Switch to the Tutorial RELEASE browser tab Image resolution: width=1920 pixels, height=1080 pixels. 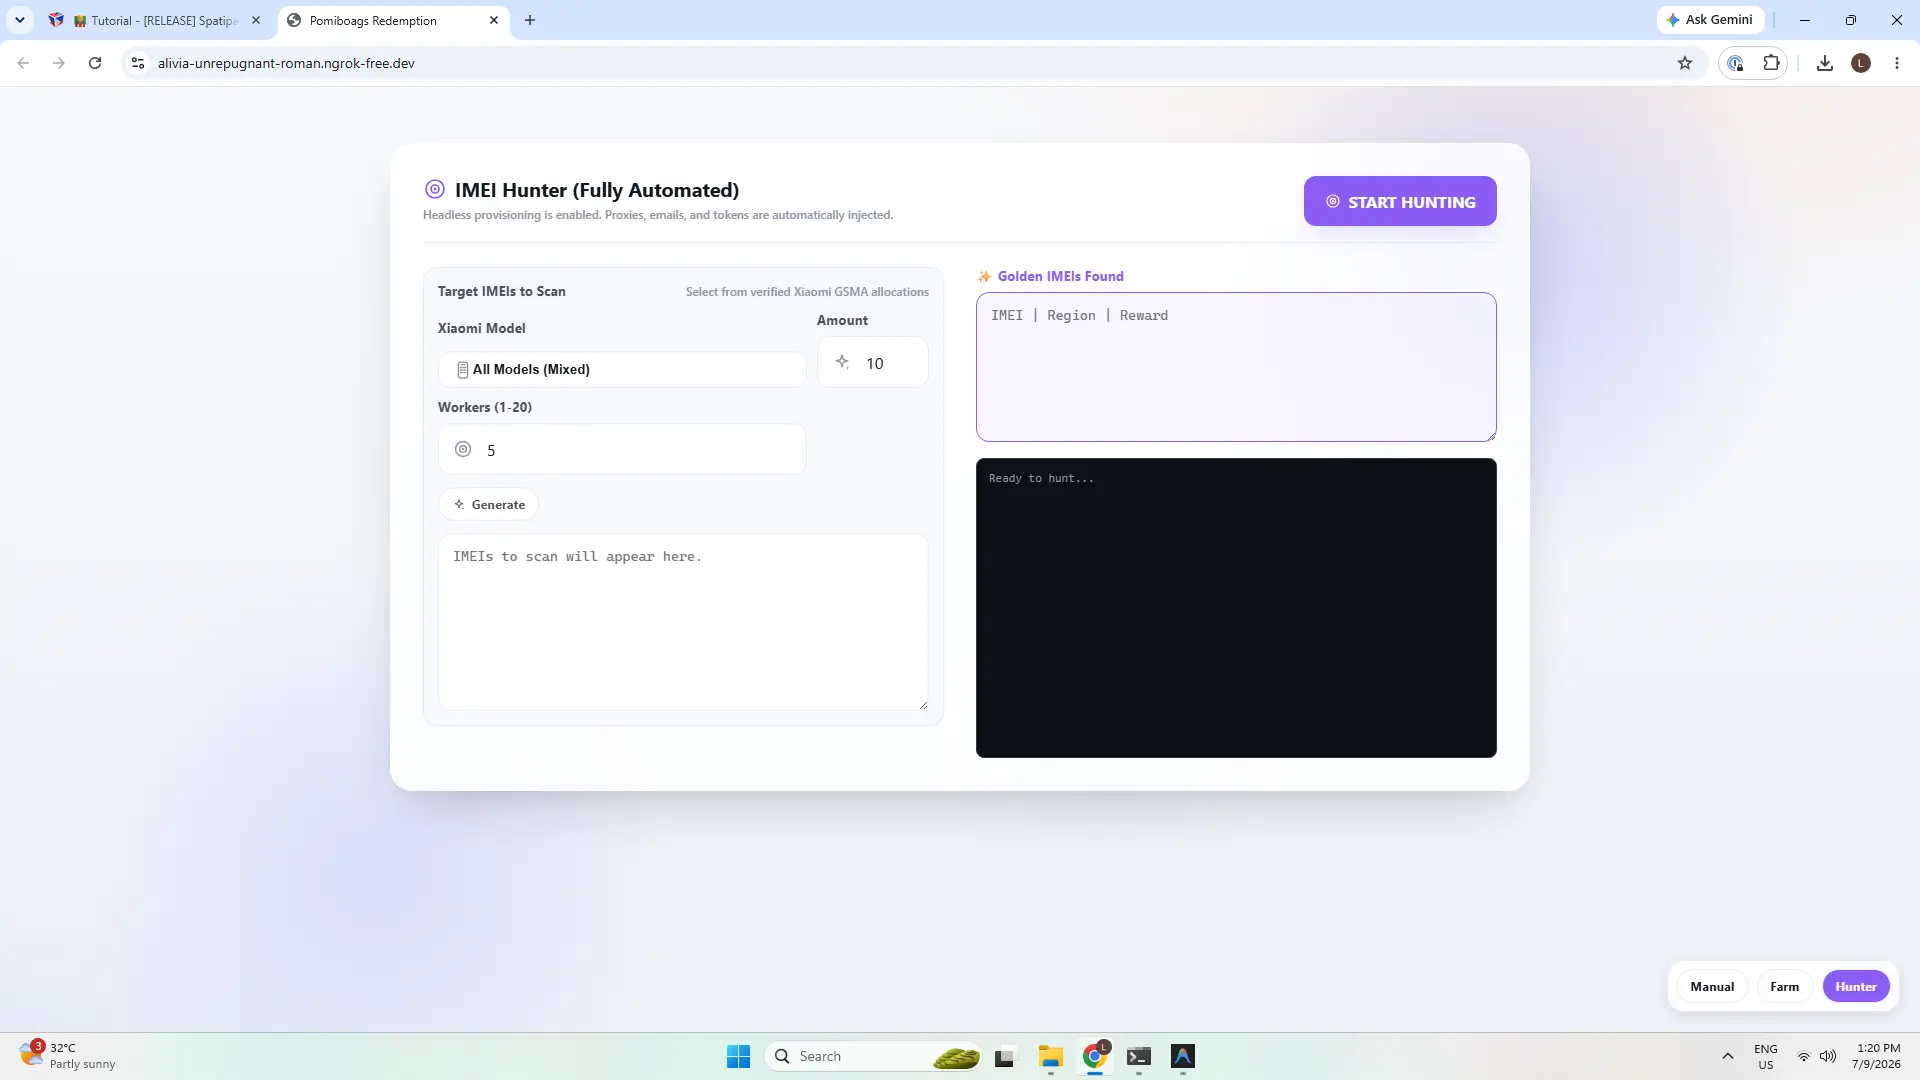156,20
